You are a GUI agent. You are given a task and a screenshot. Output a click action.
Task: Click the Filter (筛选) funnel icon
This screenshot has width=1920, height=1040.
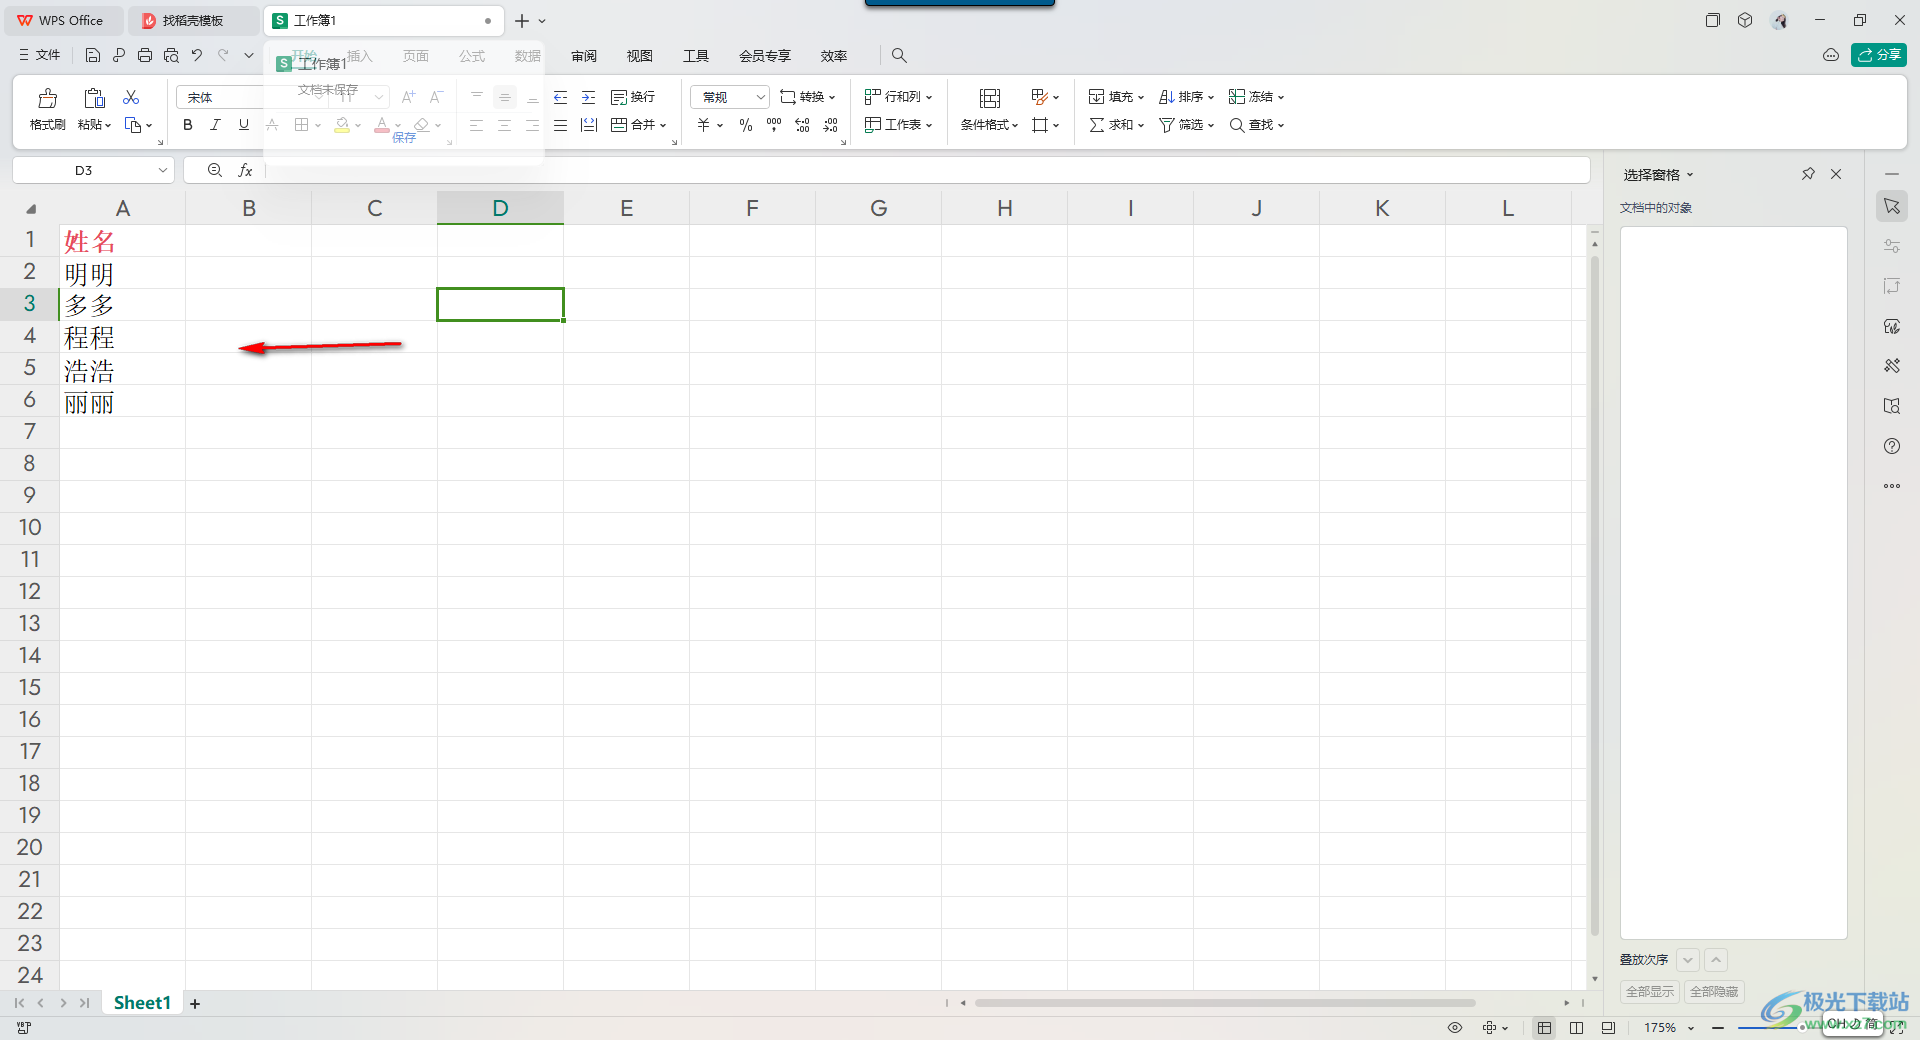point(1166,125)
